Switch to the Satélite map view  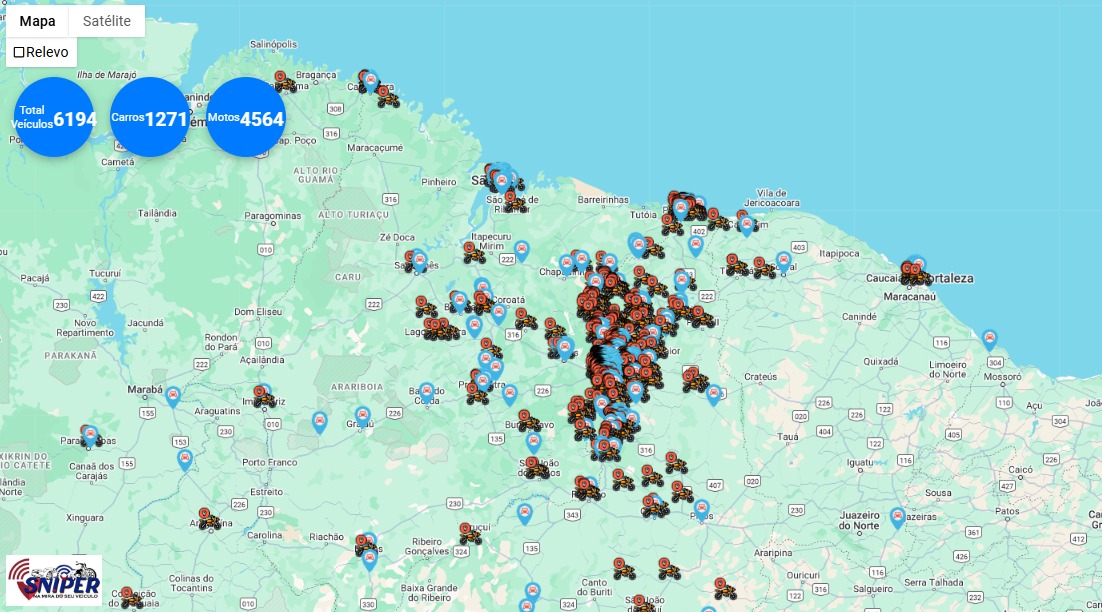(106, 21)
